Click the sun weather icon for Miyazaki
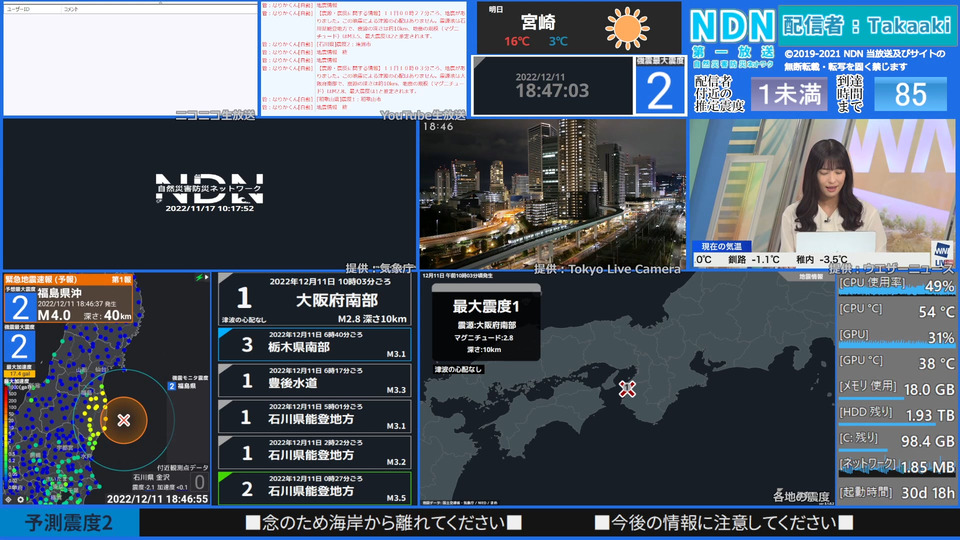The width and height of the screenshot is (960, 540). click(x=628, y=28)
